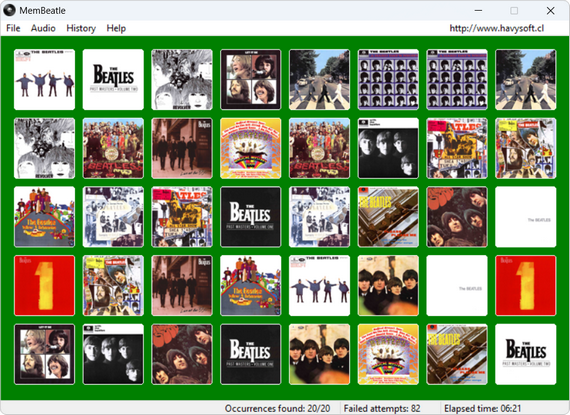570x415 pixels.
Task: Click the Help! album card in fourth row
Action: pyautogui.click(x=320, y=286)
